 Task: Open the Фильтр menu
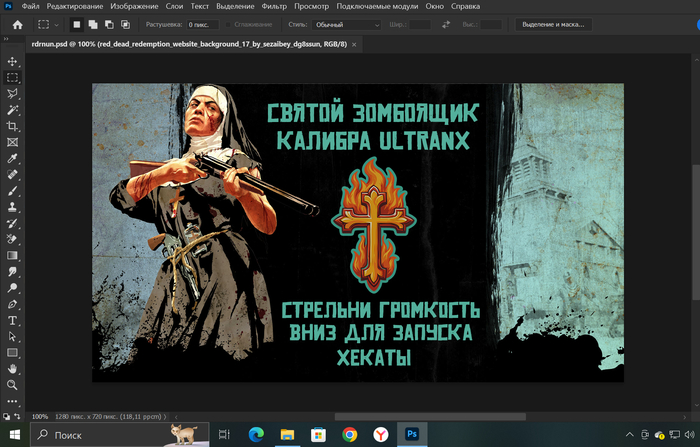(x=274, y=6)
